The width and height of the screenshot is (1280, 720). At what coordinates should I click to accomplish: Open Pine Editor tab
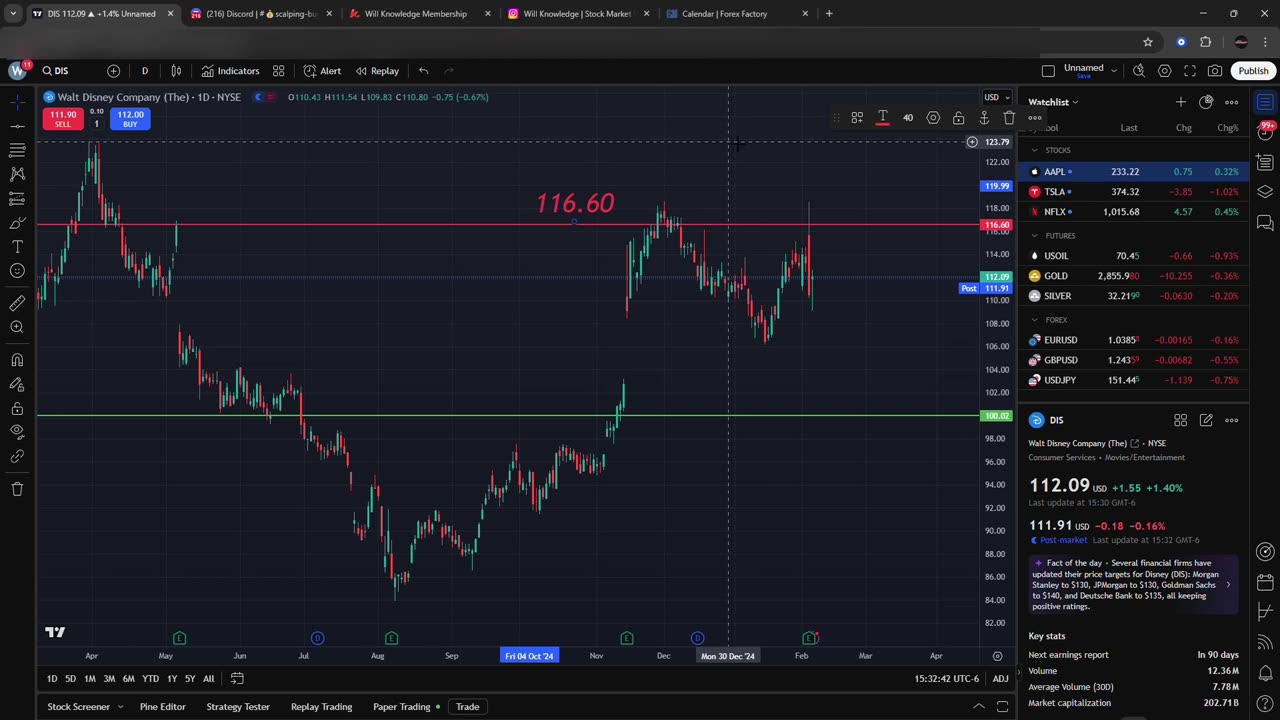(163, 707)
